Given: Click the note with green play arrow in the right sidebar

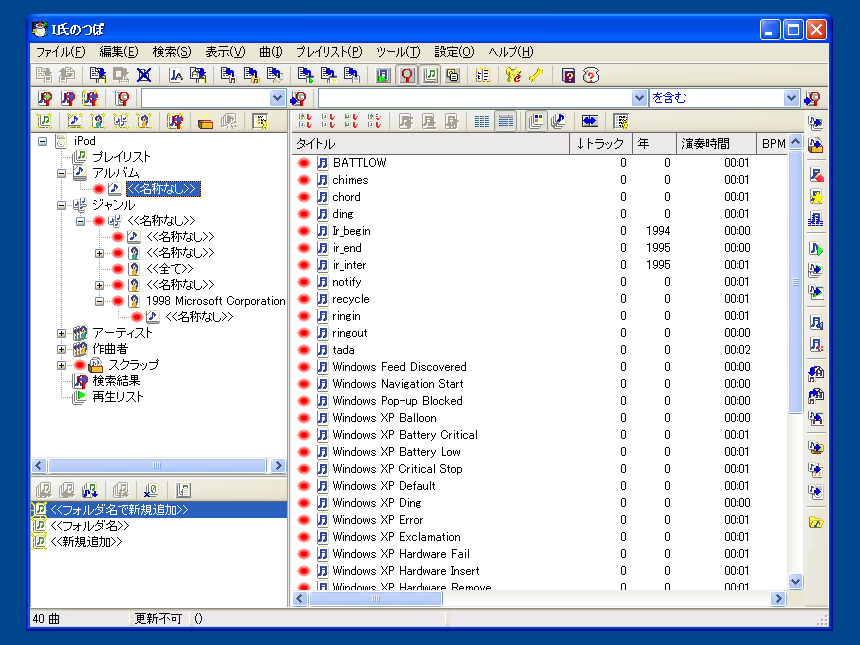Looking at the screenshot, I should pyautogui.click(x=816, y=248).
